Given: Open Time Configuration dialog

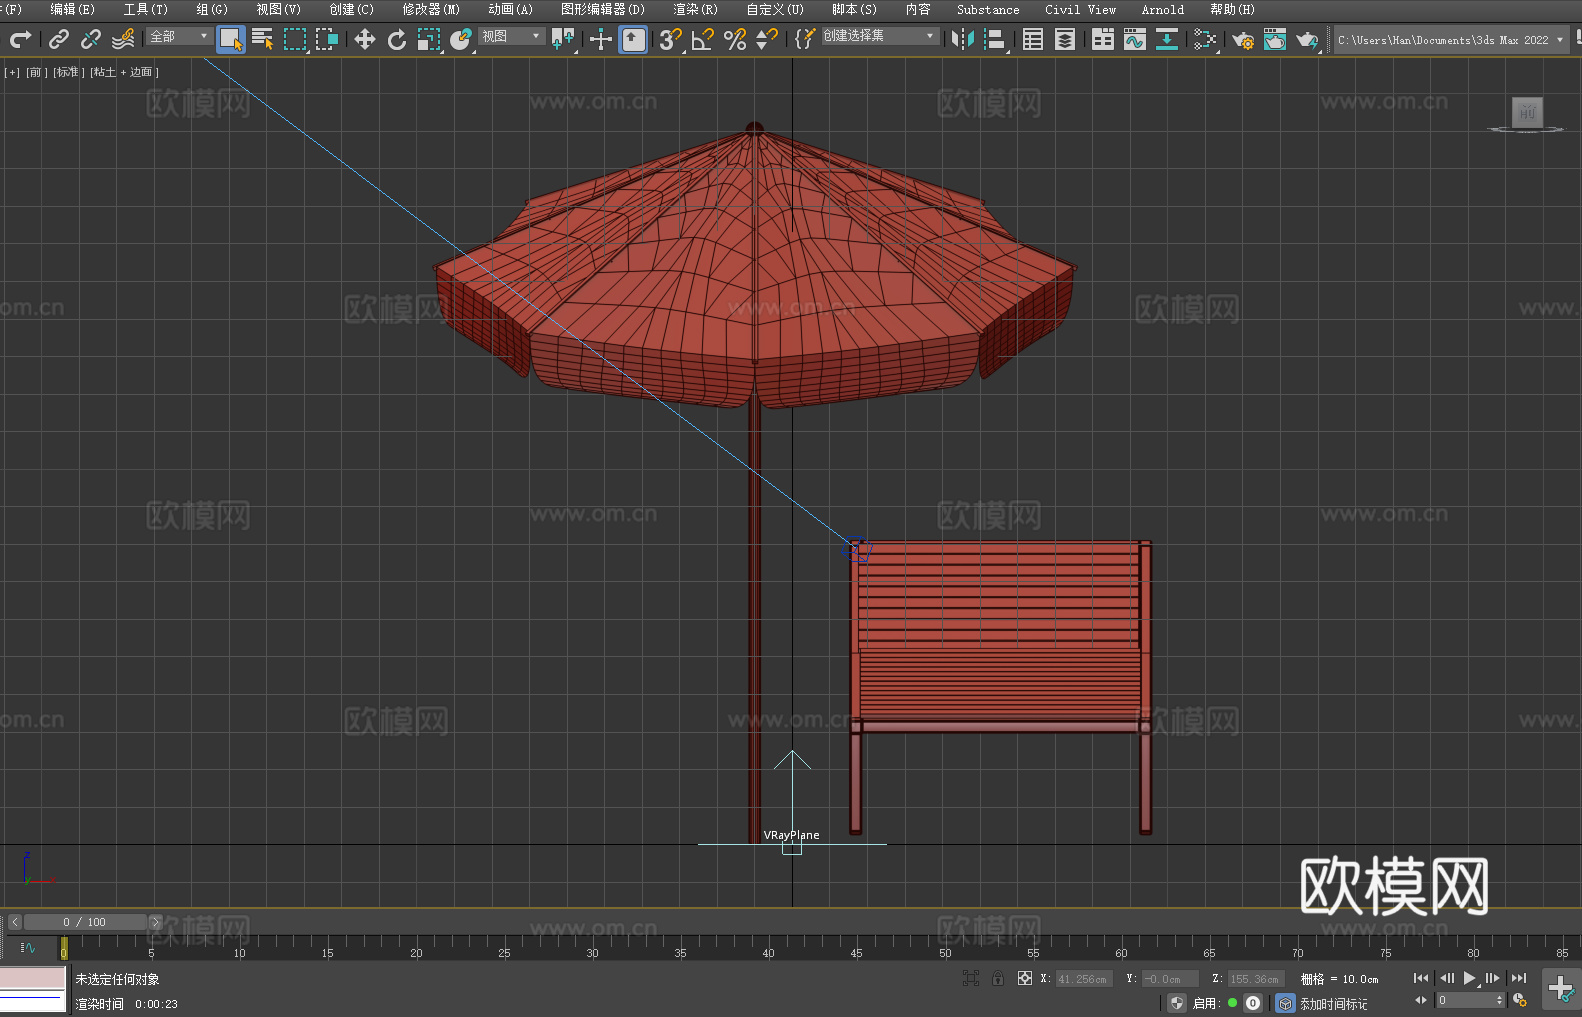Looking at the screenshot, I should point(1520,1000).
